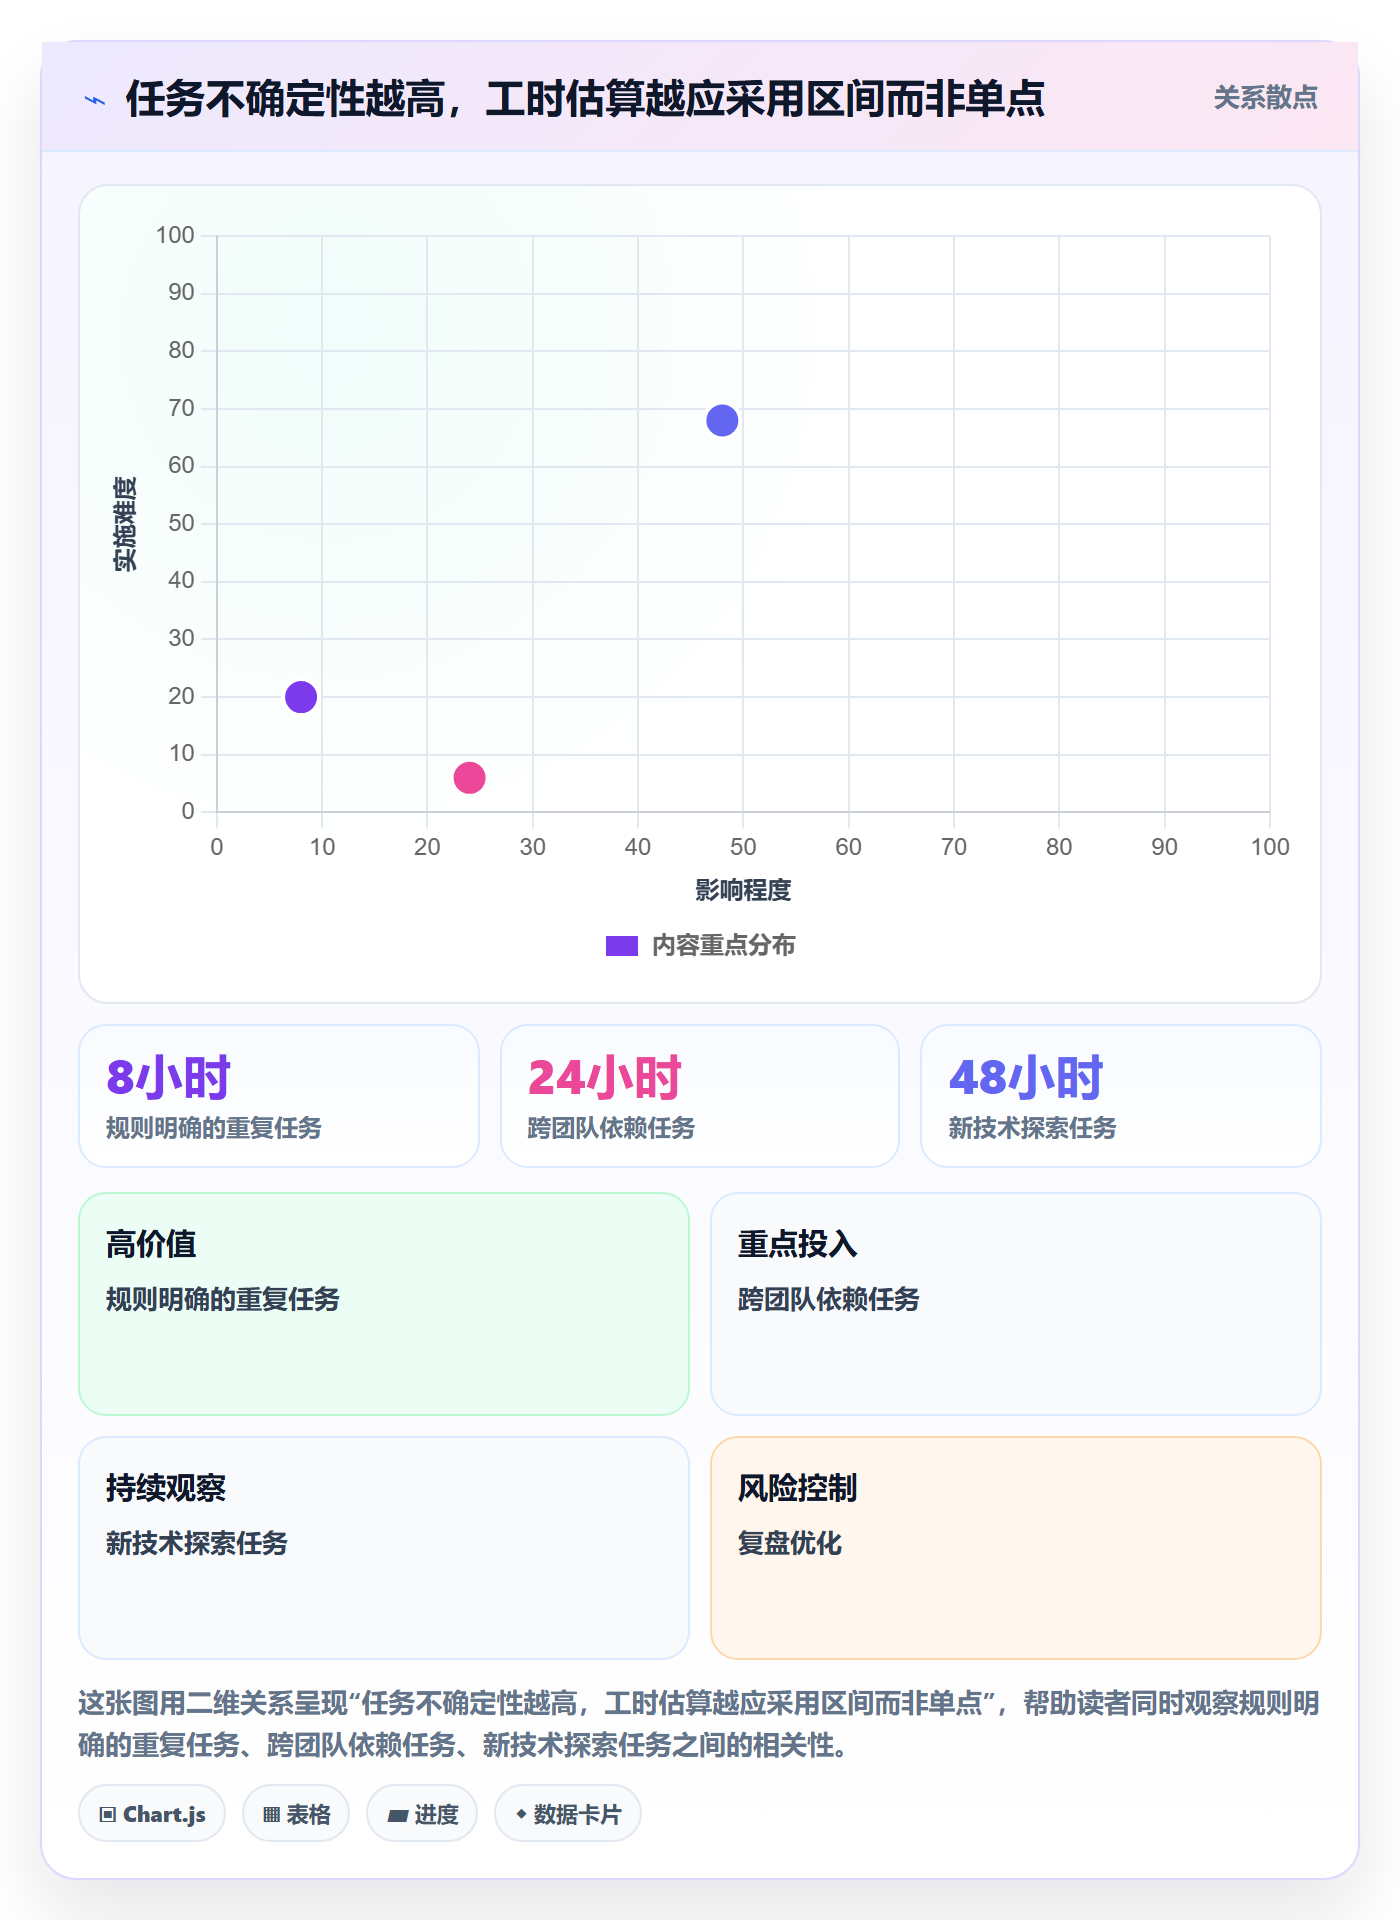Click 跨团队依赖任务 under the 24小时 value
This screenshot has width=1400, height=1920.
[x=611, y=1128]
